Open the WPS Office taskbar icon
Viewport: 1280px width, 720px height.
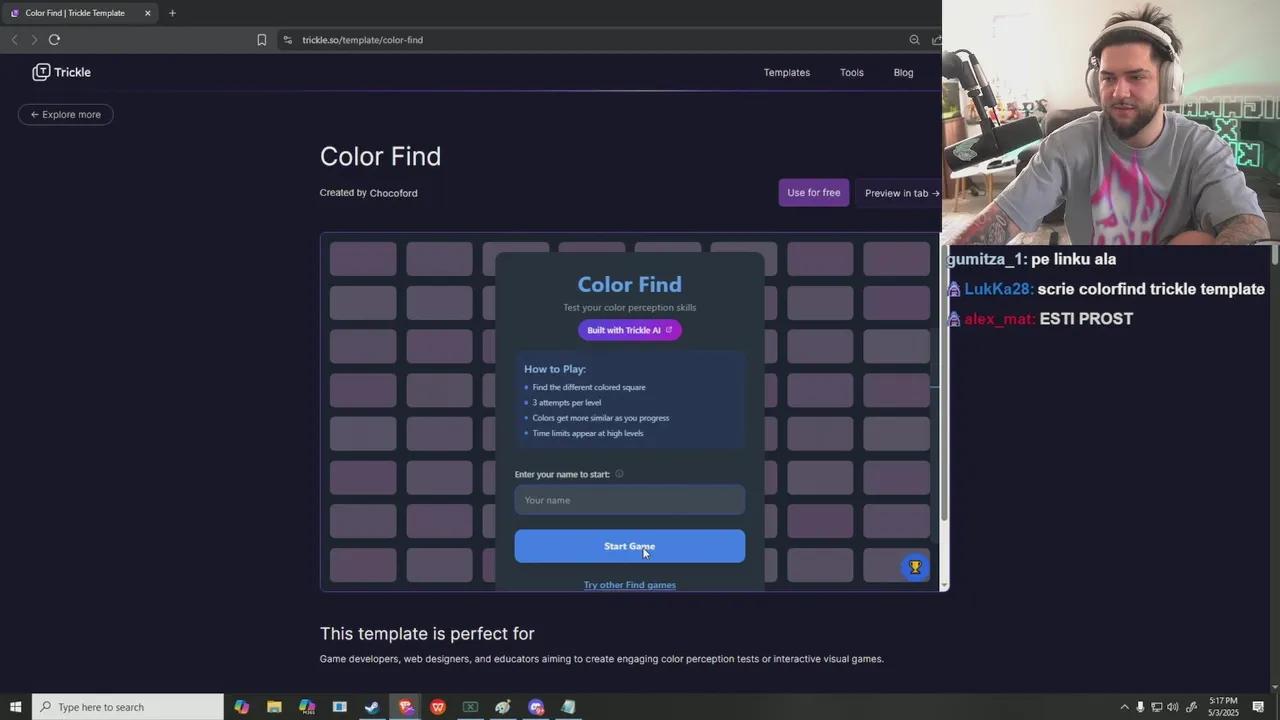(x=438, y=707)
